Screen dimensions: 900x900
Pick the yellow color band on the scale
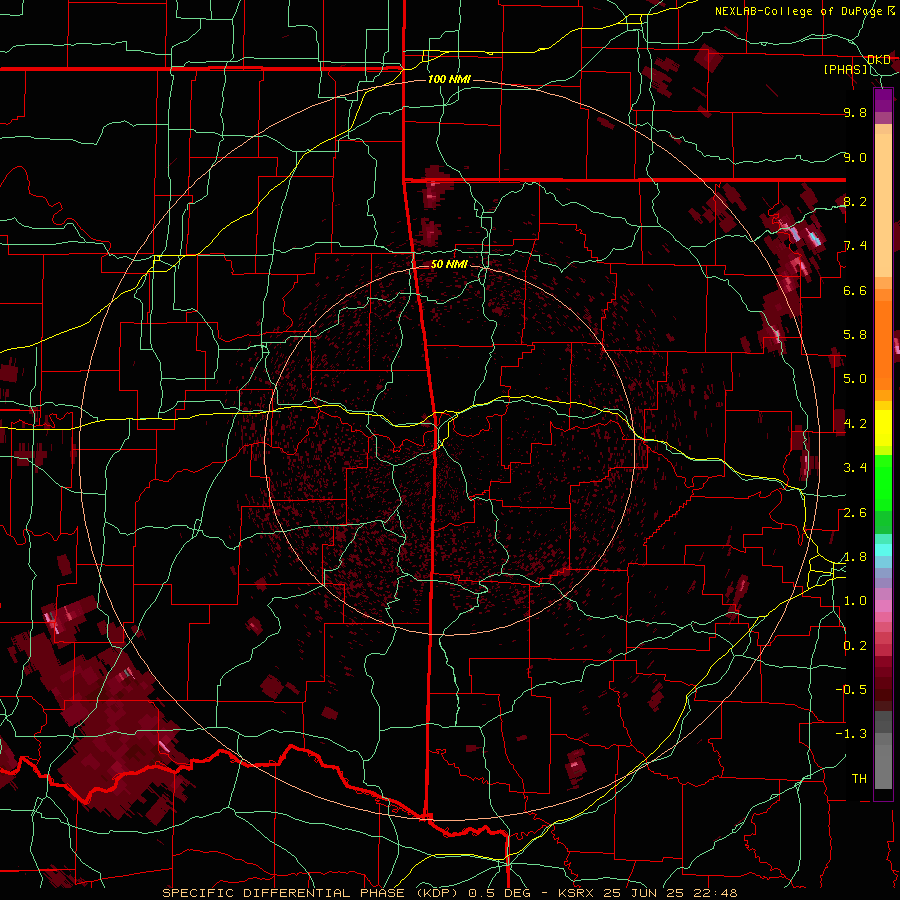(x=883, y=428)
